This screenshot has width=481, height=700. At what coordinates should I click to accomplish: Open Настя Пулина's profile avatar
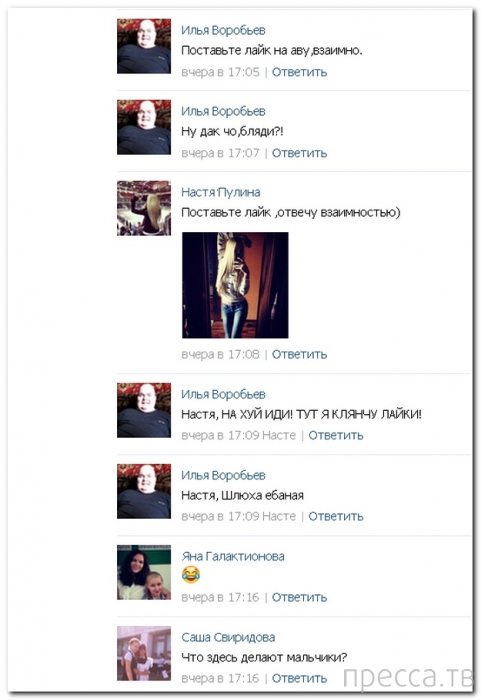[144, 208]
